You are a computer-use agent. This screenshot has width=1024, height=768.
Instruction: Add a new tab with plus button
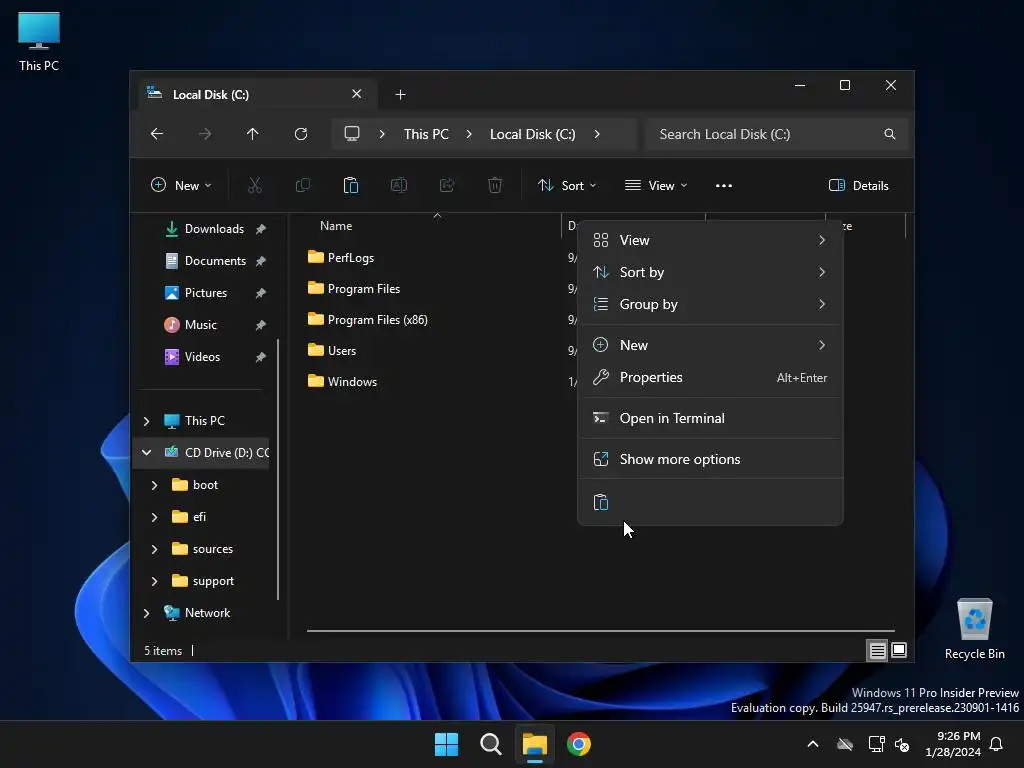pos(400,95)
